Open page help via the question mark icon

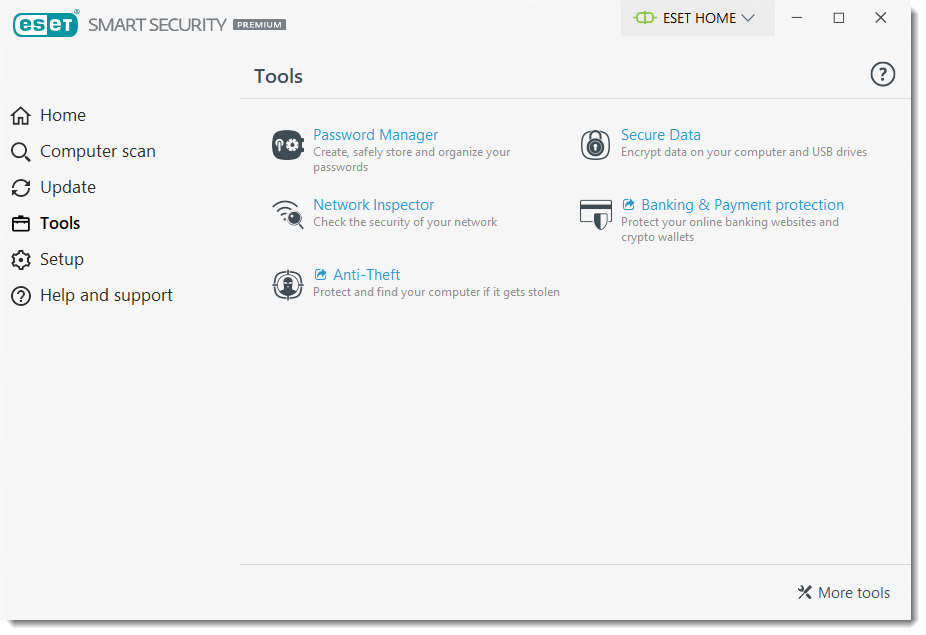(882, 74)
